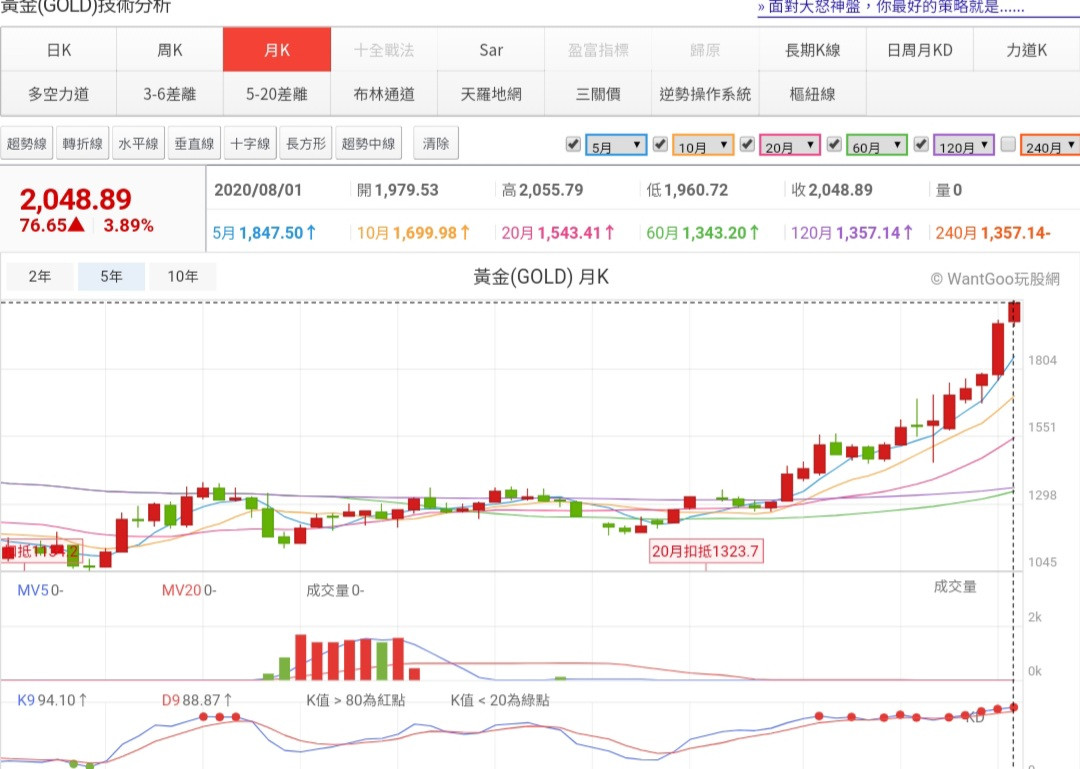Select the 長方形 rectangle tool

(x=306, y=144)
